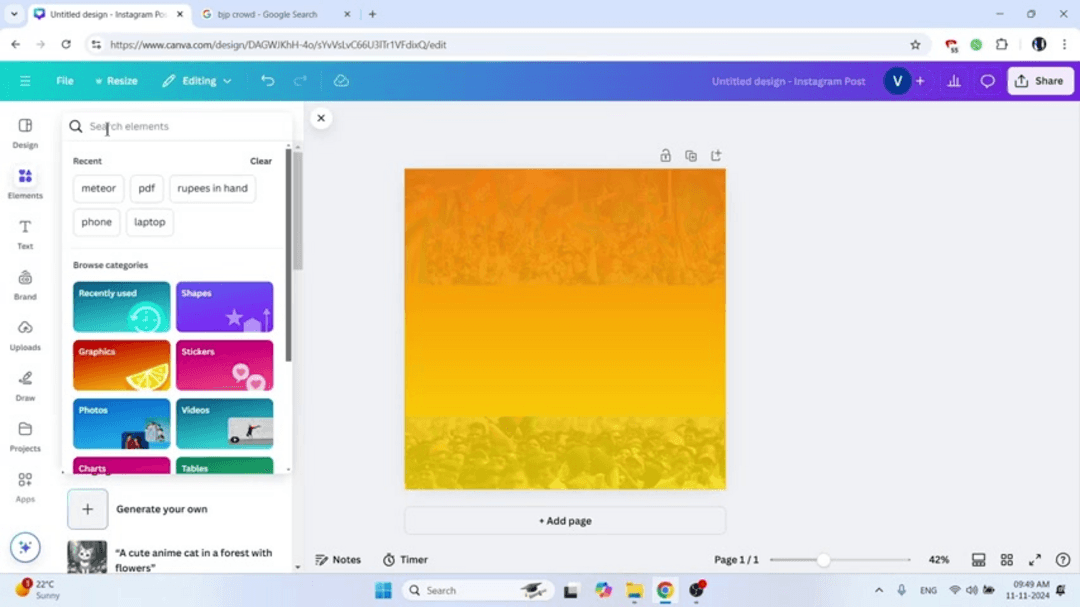Expand the Editing mode dropdown

[x=197, y=81]
